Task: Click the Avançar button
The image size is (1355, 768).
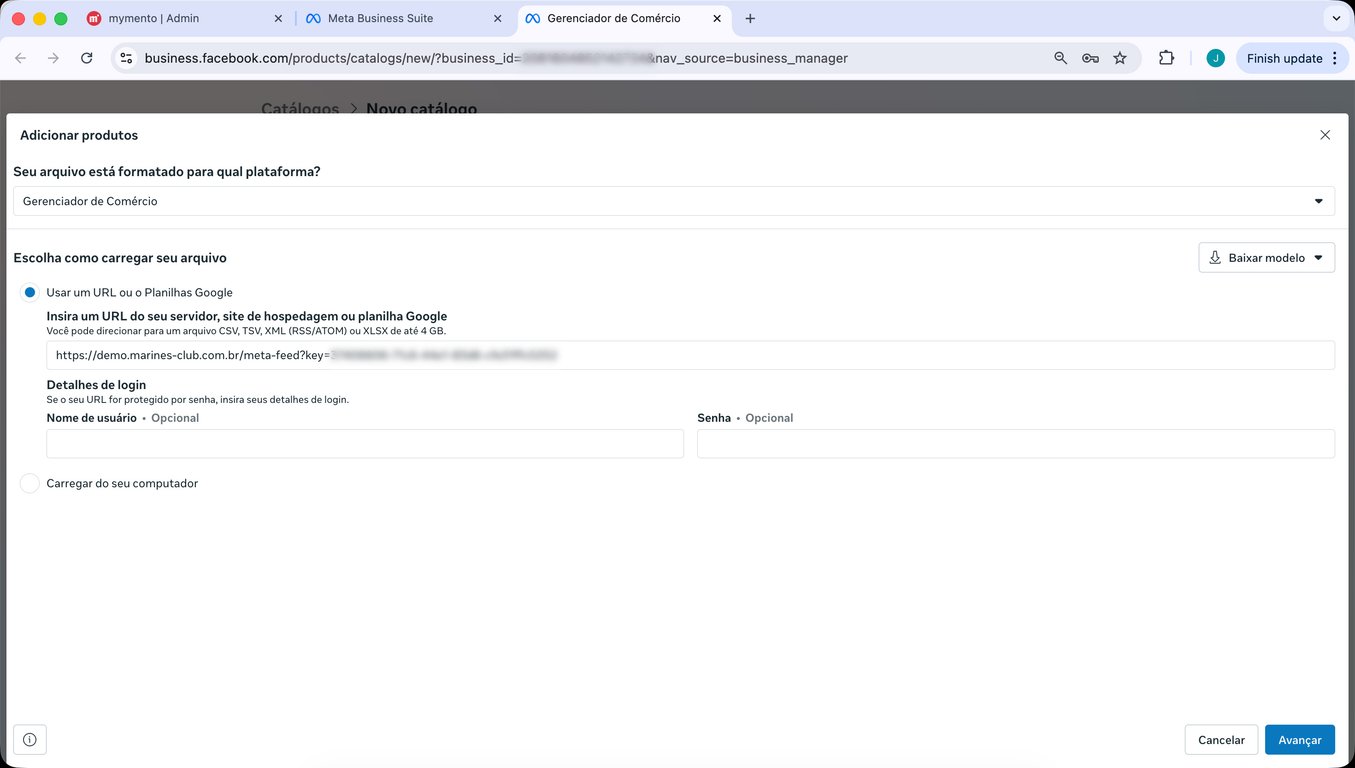Action: tap(1300, 740)
